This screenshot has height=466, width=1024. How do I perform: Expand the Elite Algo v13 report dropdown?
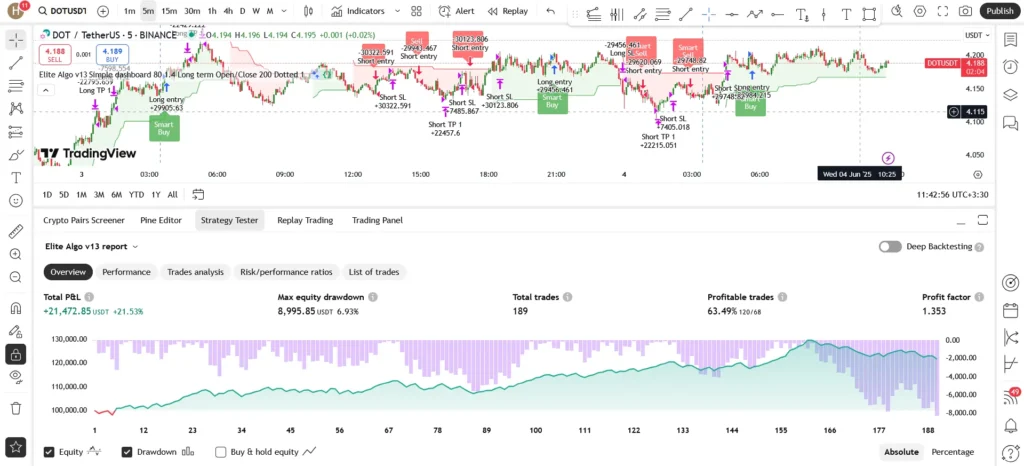(x=91, y=247)
